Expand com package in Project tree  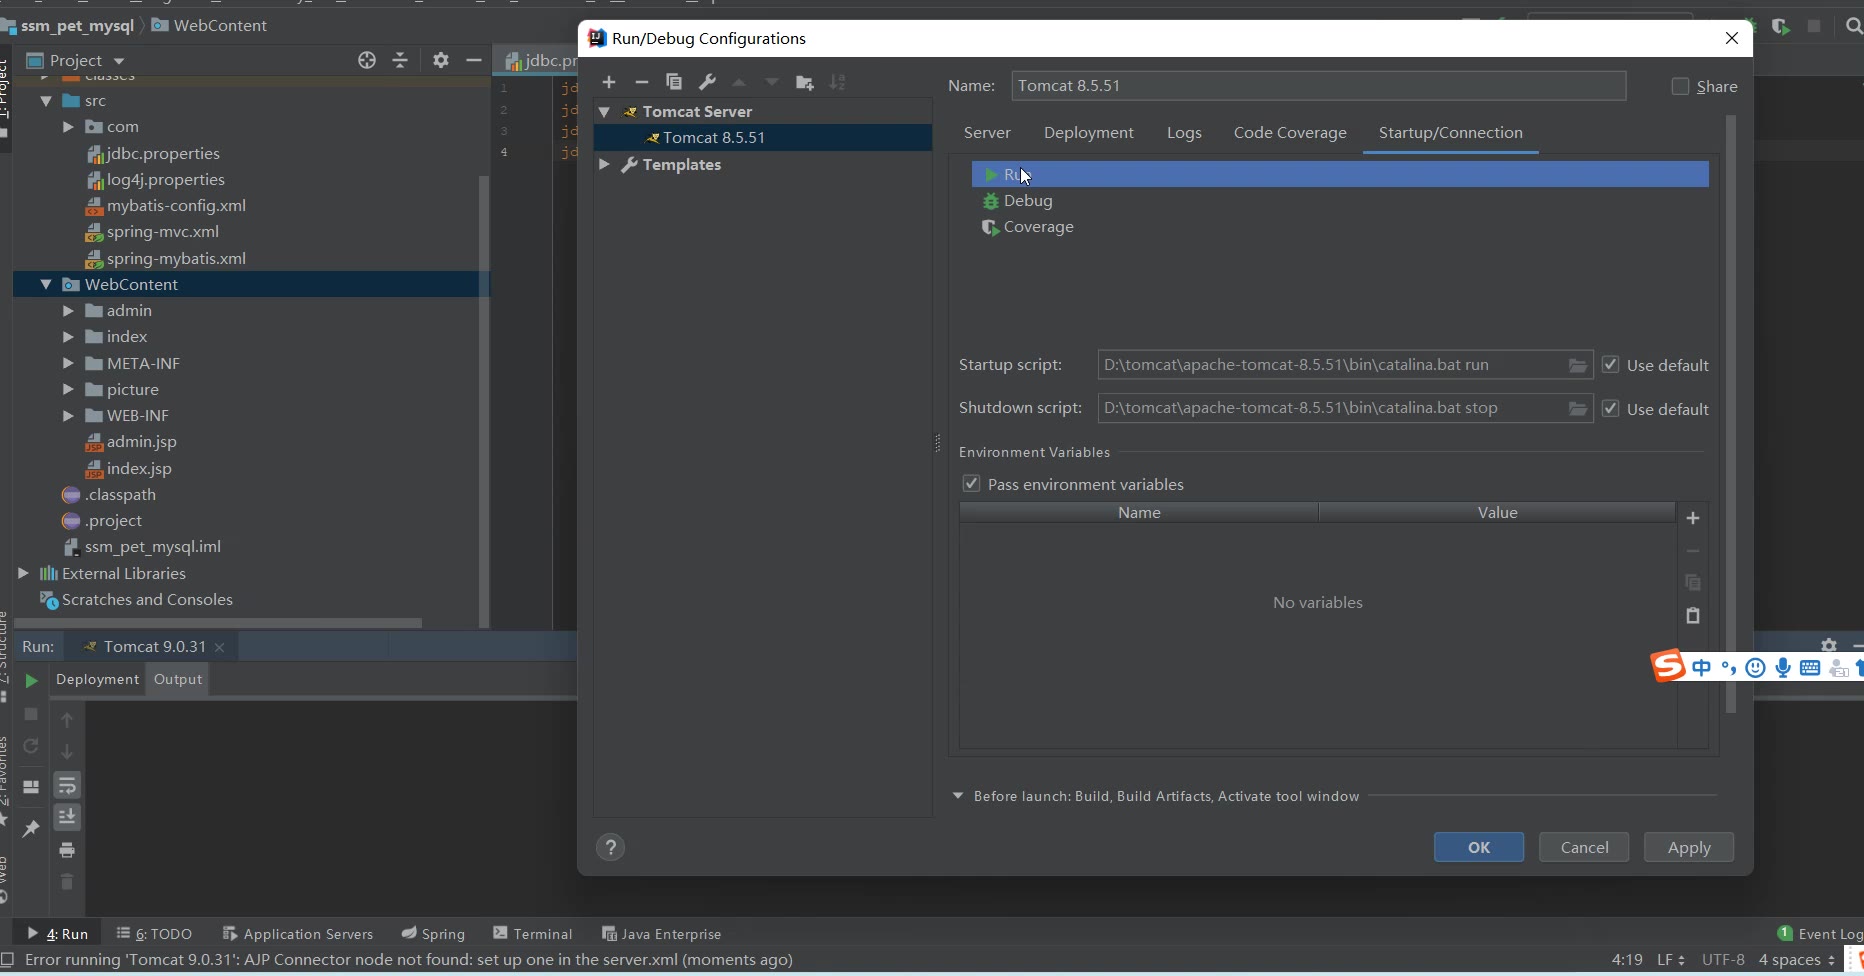(x=68, y=127)
